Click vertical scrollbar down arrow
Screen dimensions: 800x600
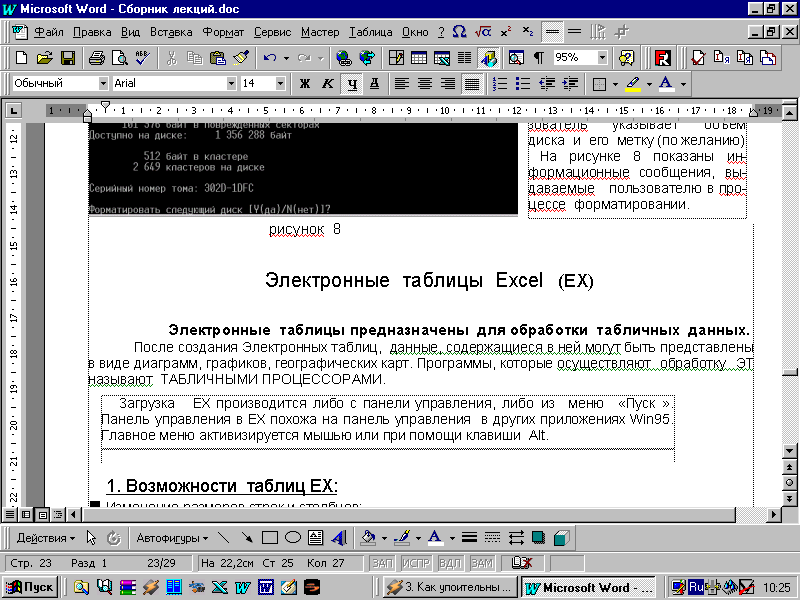click(x=789, y=451)
